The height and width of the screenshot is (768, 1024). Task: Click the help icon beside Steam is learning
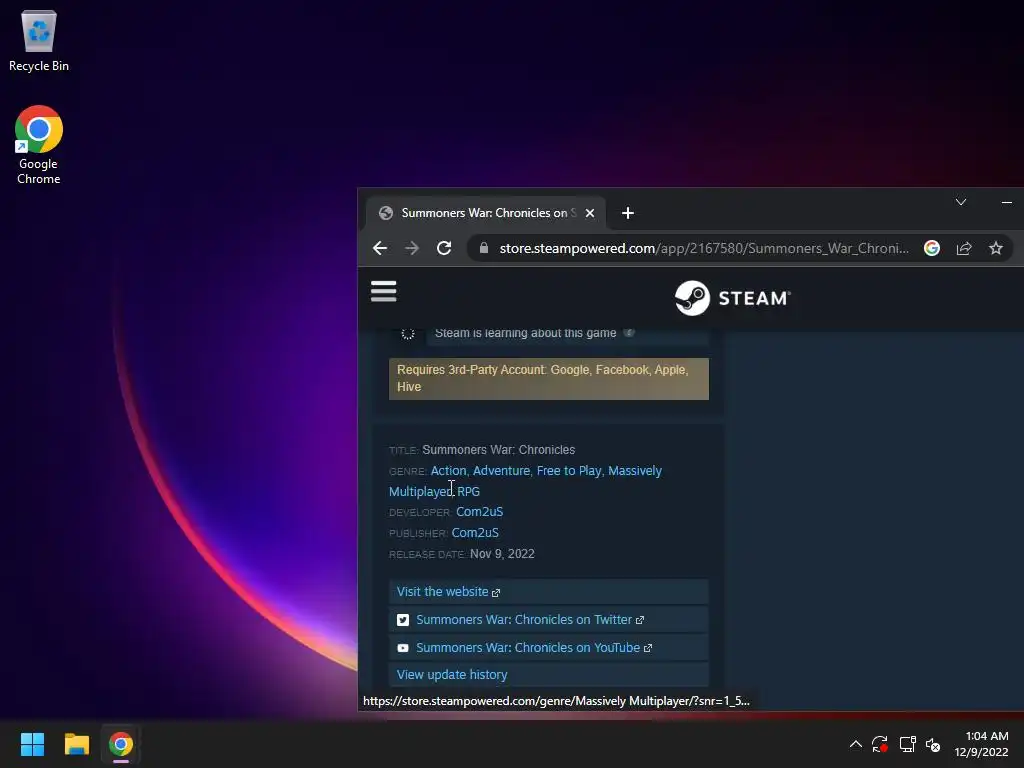tap(628, 332)
